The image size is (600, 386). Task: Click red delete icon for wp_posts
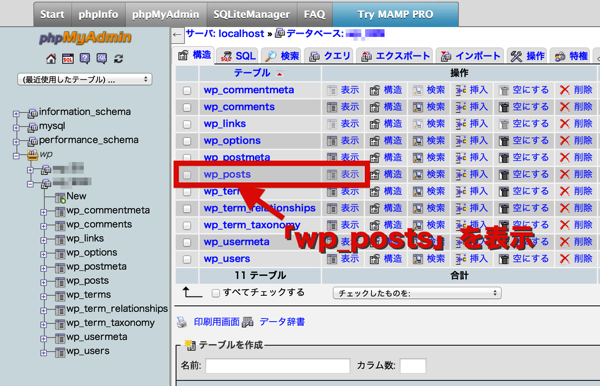pos(565,174)
